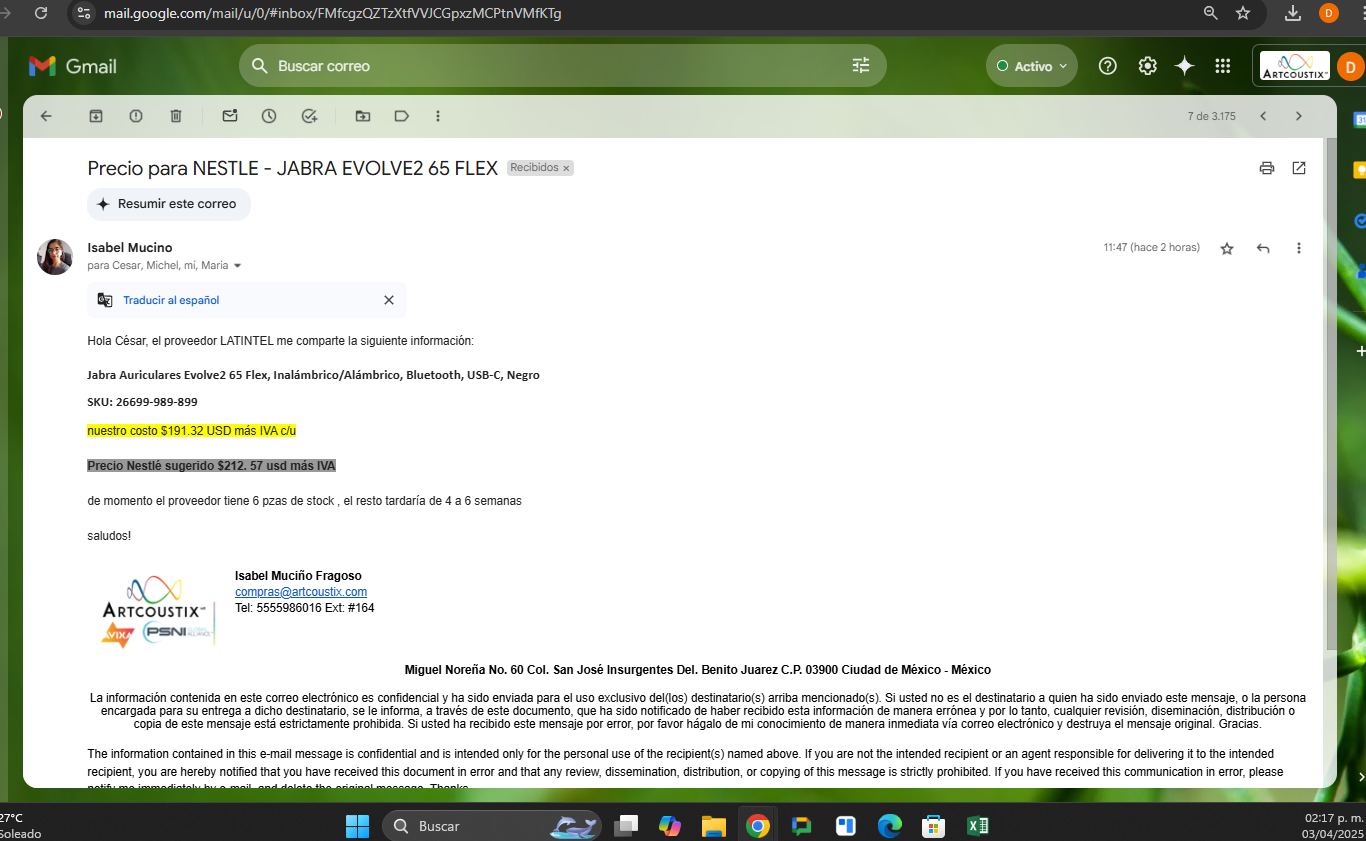Bookmark this page with star icon
The image size is (1366, 841).
1243,13
